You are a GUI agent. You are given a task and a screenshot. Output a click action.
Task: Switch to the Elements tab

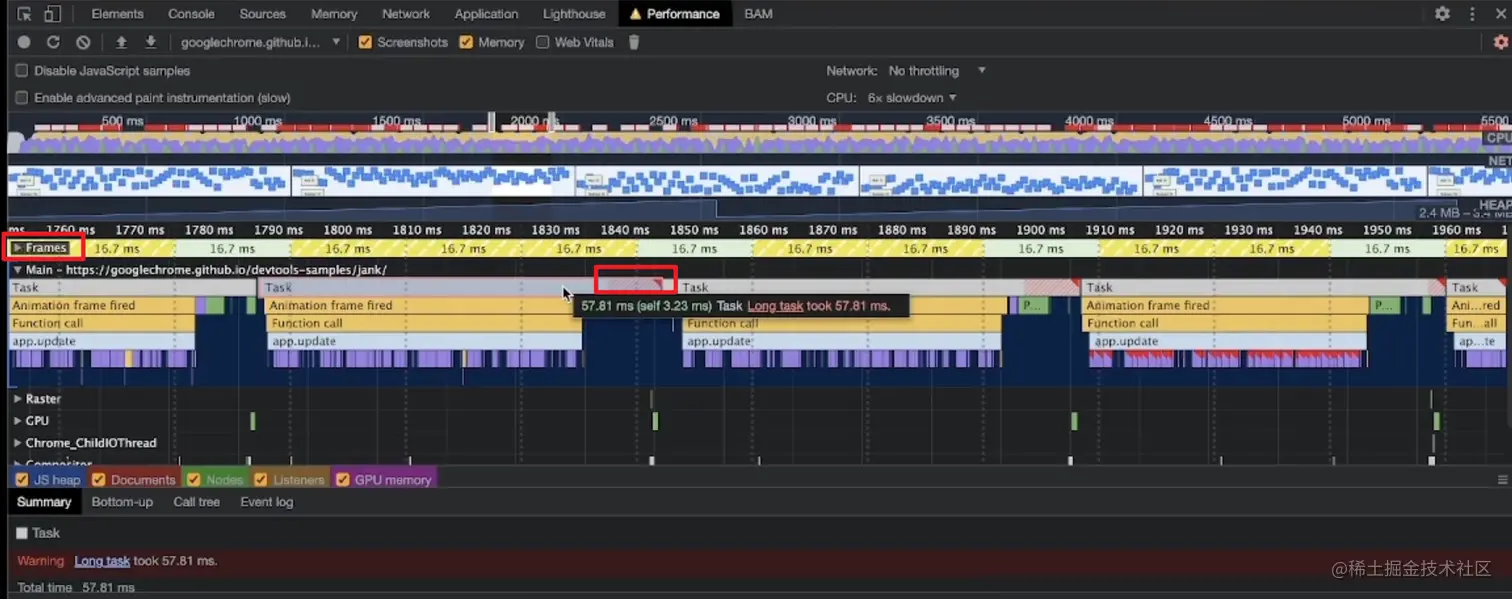pyautogui.click(x=117, y=14)
